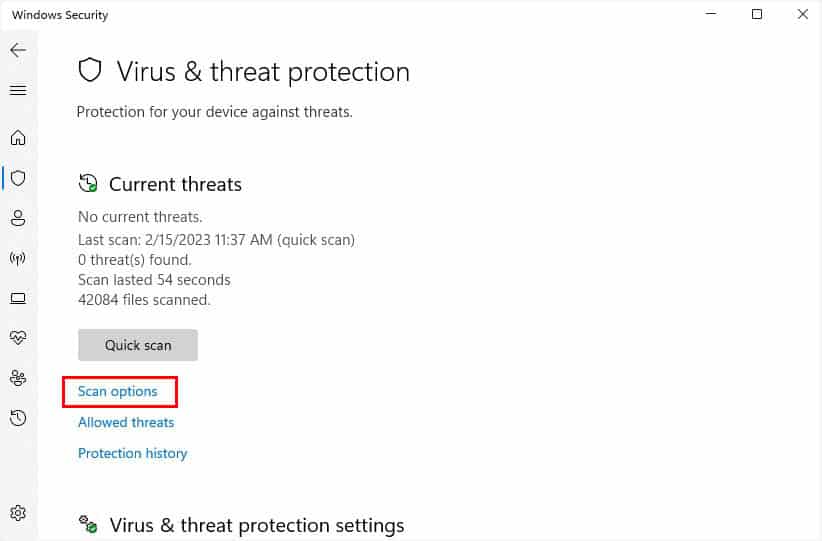Open Protection history link
The image size is (822, 541).
(x=133, y=453)
